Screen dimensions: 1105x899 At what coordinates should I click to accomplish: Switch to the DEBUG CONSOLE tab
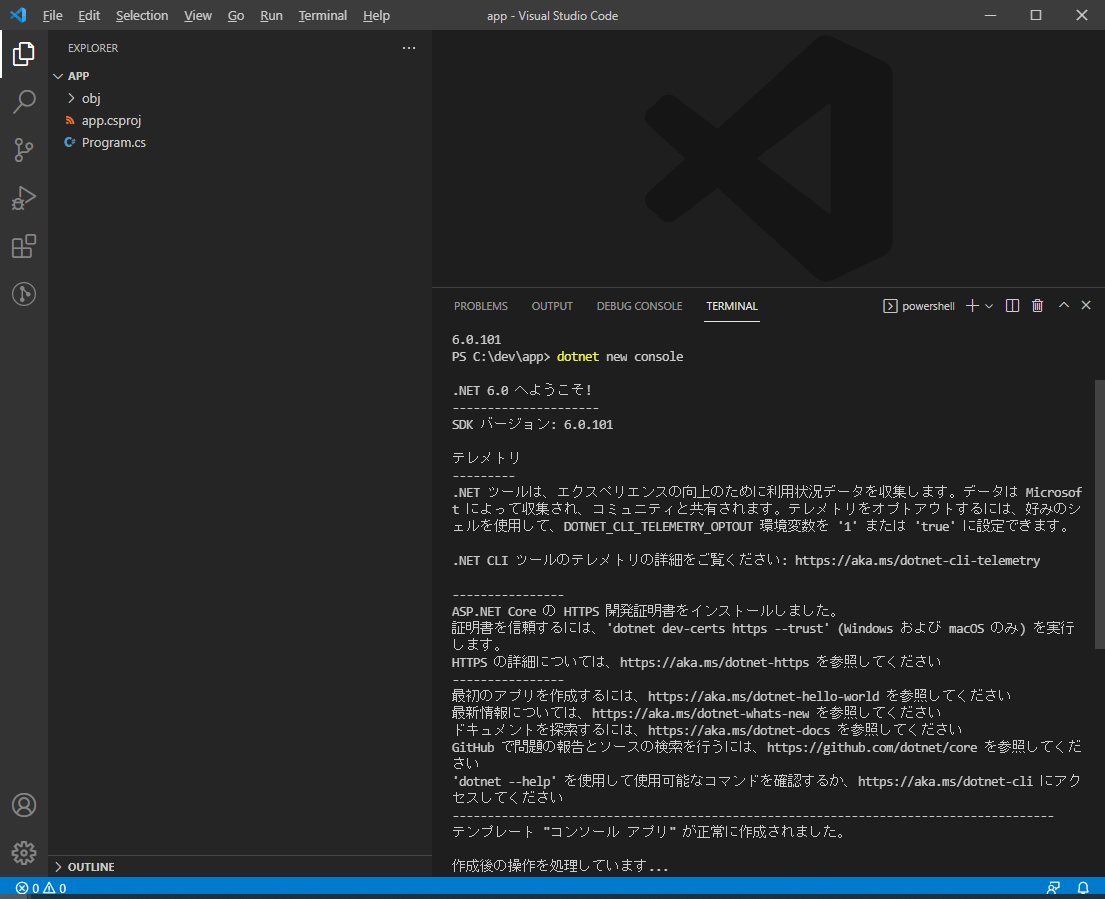tap(639, 306)
